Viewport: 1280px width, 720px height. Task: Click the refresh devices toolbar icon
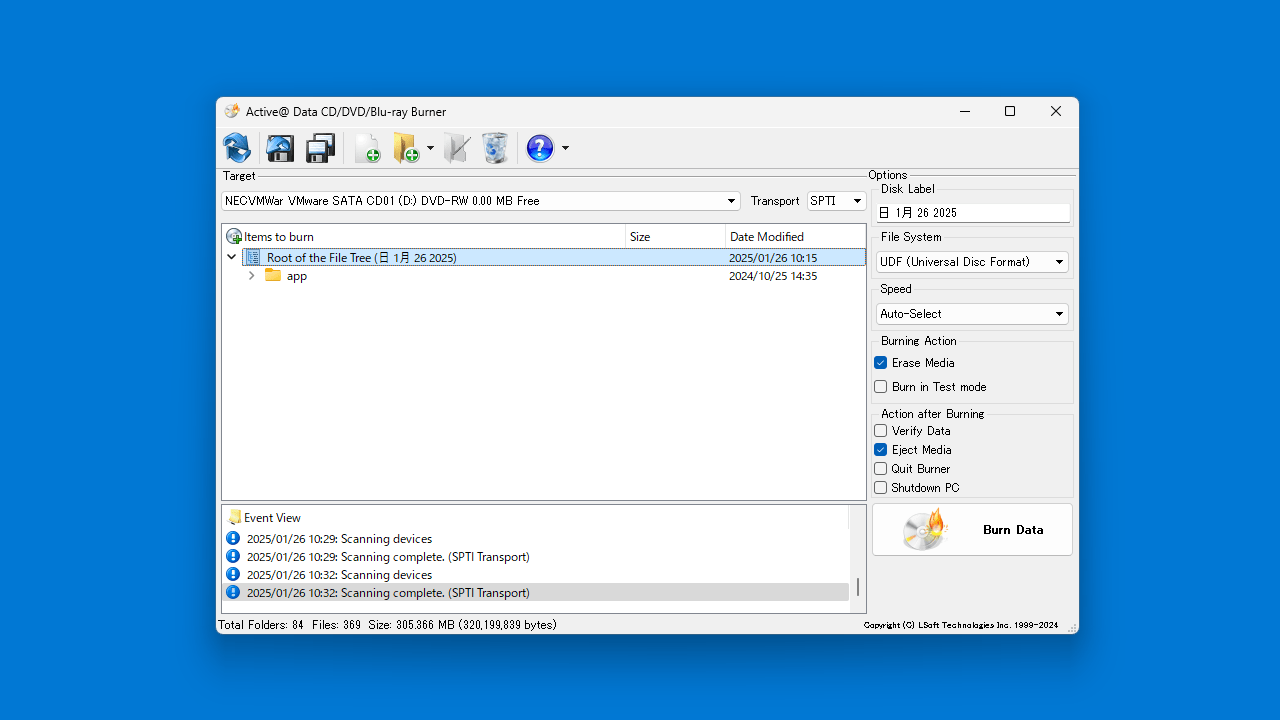pos(237,148)
